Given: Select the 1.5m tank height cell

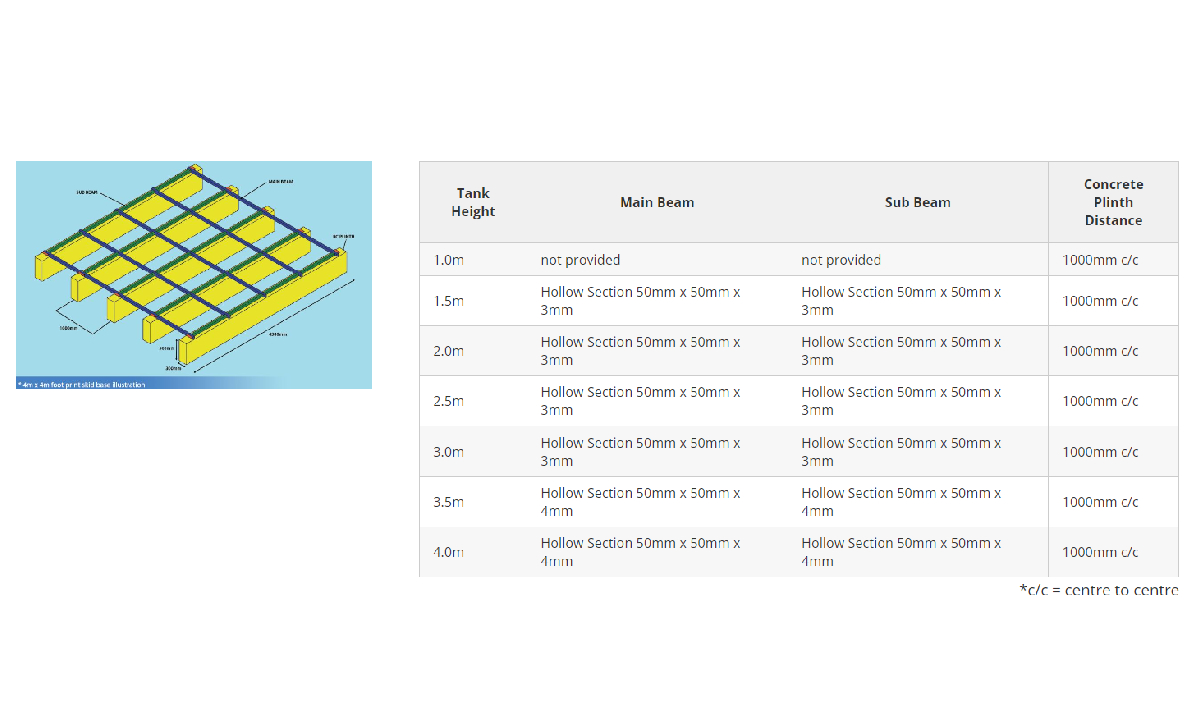Looking at the screenshot, I should coord(450,300).
